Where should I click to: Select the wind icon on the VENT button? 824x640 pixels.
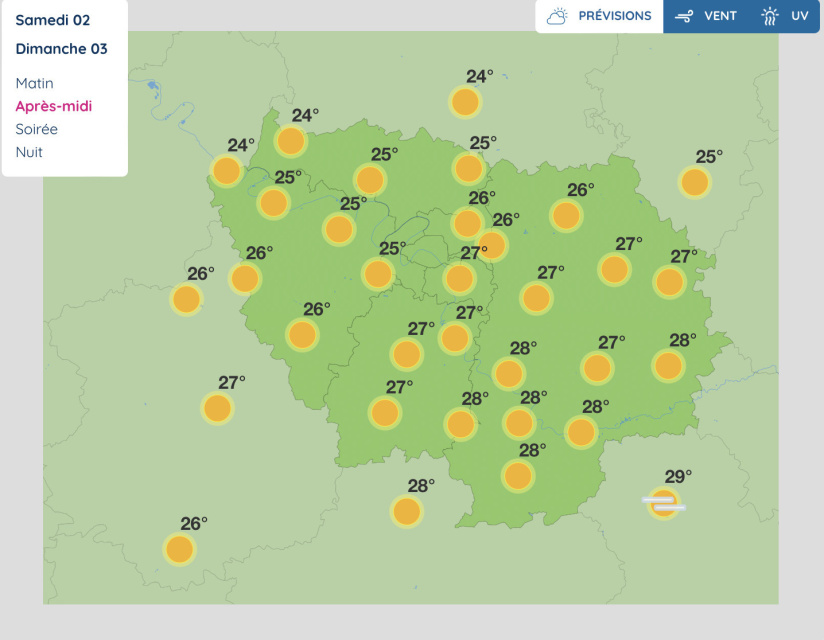tap(685, 15)
